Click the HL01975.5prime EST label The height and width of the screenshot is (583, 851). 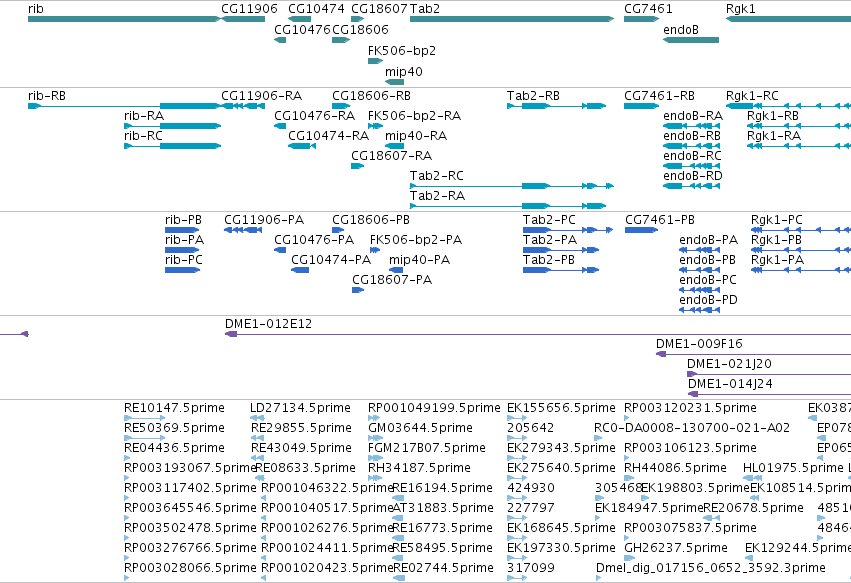793,468
